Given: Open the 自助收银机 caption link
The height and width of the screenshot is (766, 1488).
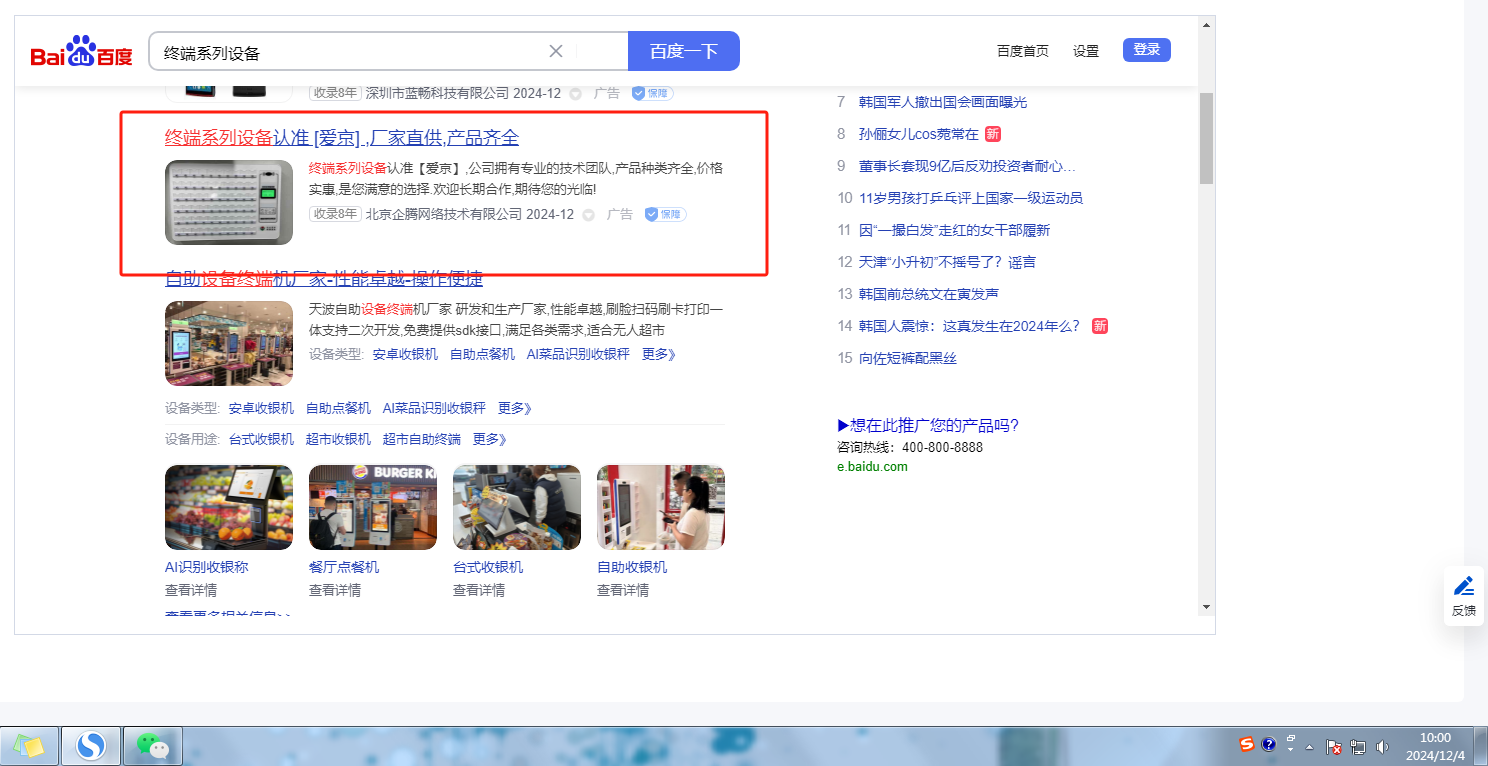Looking at the screenshot, I should [x=632, y=567].
